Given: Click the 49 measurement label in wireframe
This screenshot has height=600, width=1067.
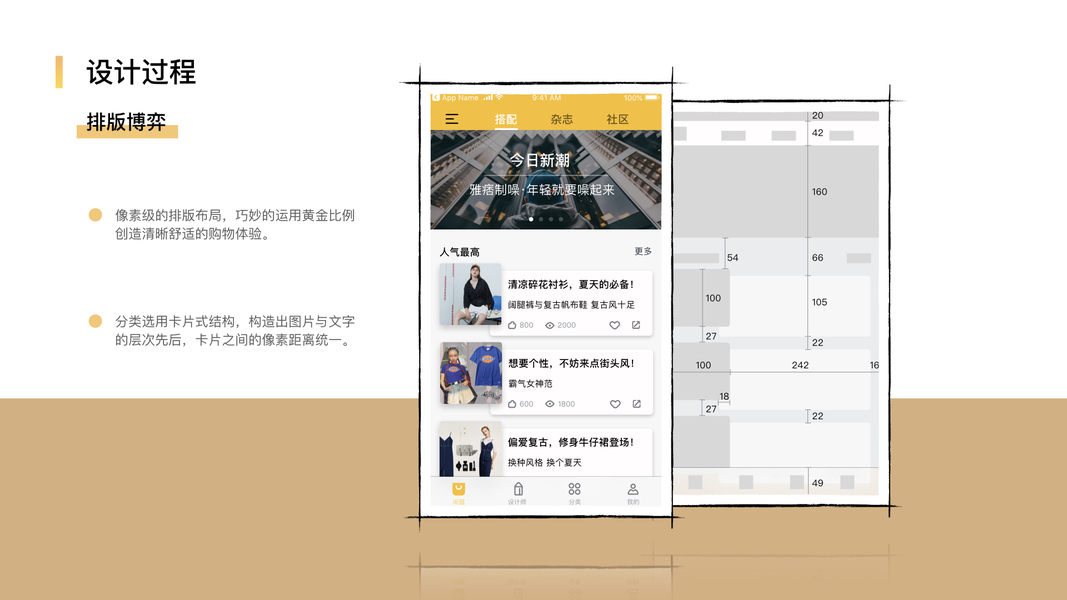Looking at the screenshot, I should coord(817,483).
